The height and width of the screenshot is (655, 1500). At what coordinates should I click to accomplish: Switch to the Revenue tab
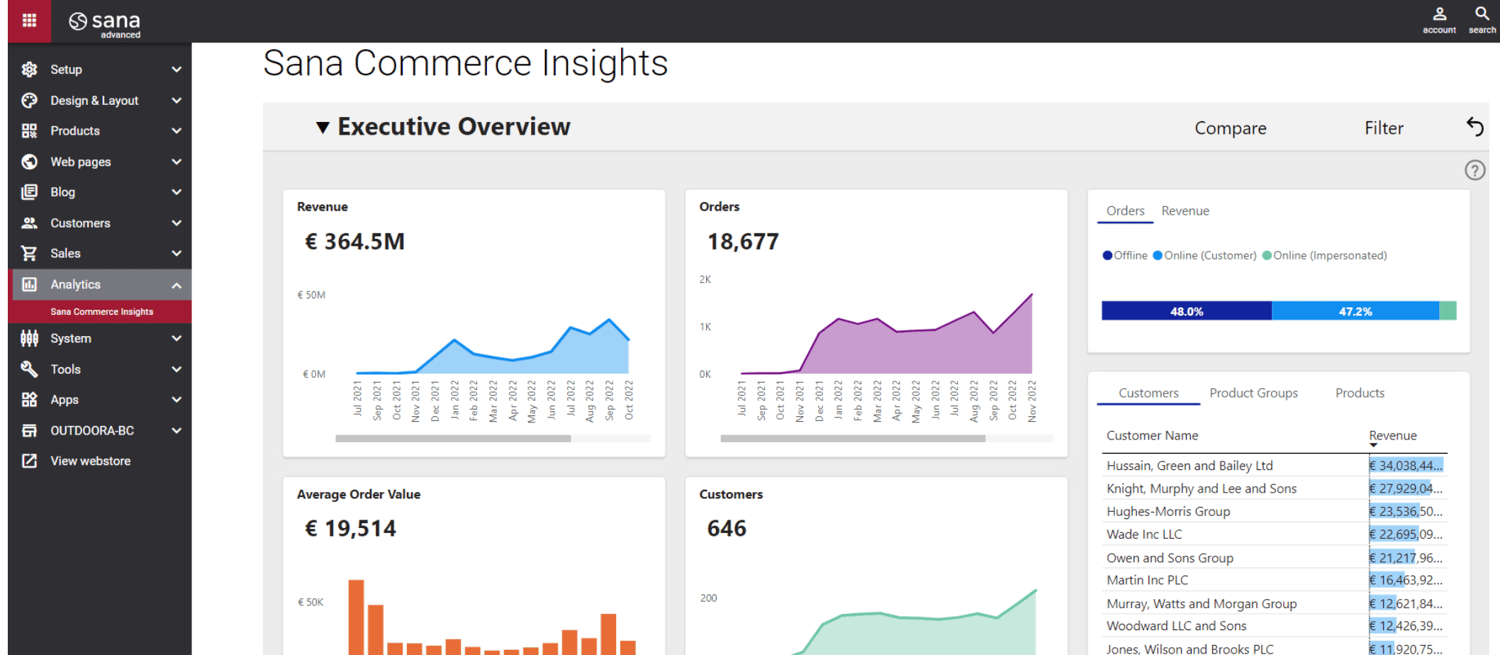[x=1185, y=211]
